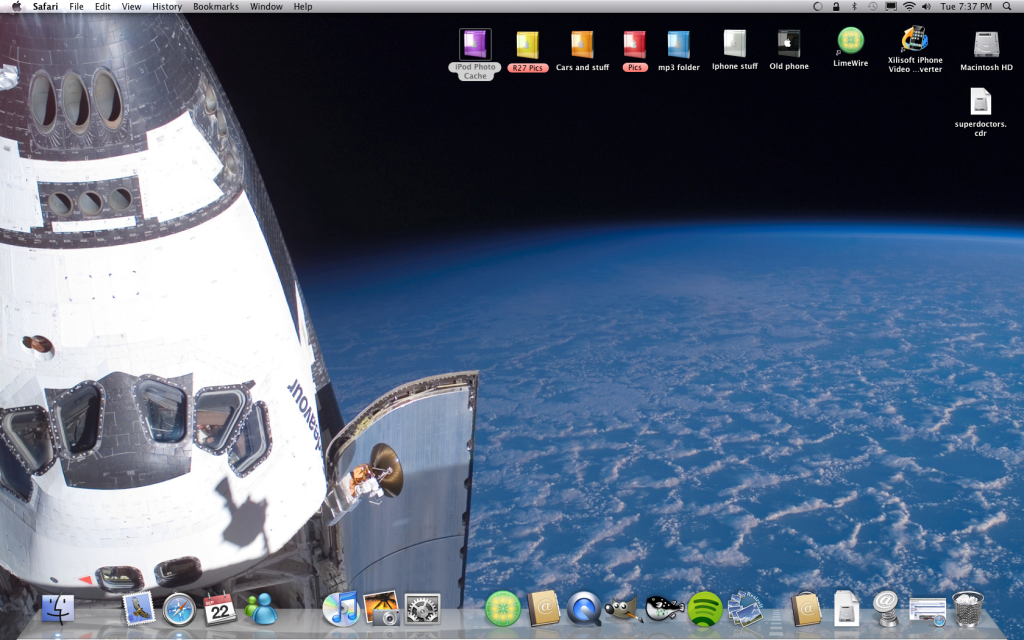The image size is (1024, 640).
Task: Launch MSN Messenger from the dock
Action: pyautogui.click(x=263, y=606)
